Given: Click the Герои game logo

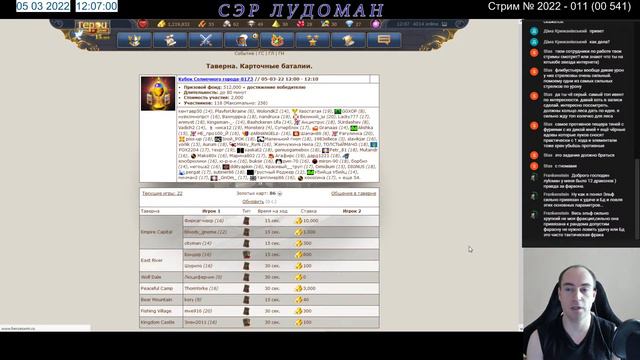Looking at the screenshot, I should pyautogui.click(x=92, y=28).
